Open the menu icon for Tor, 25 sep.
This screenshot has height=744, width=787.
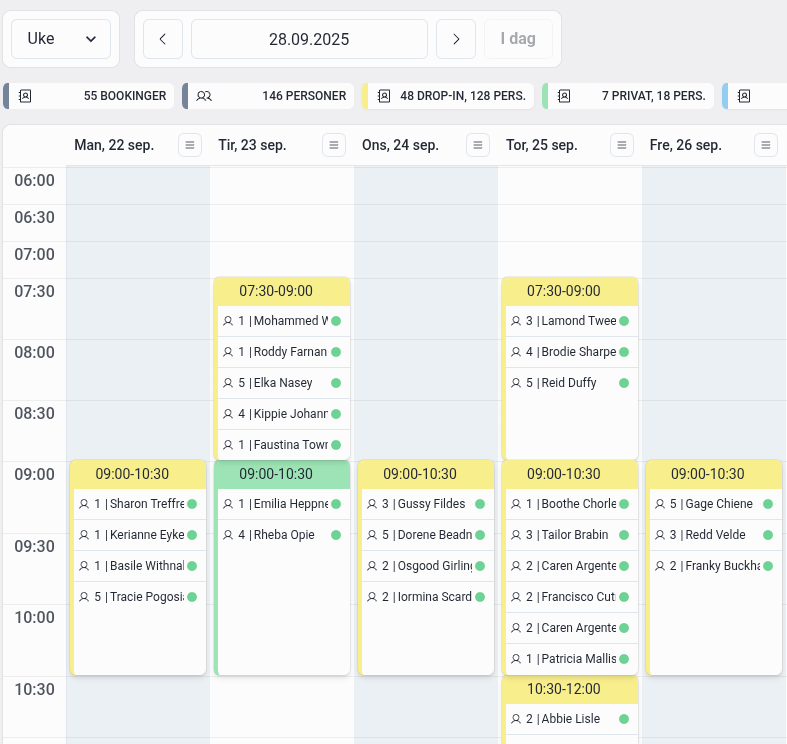pos(622,145)
